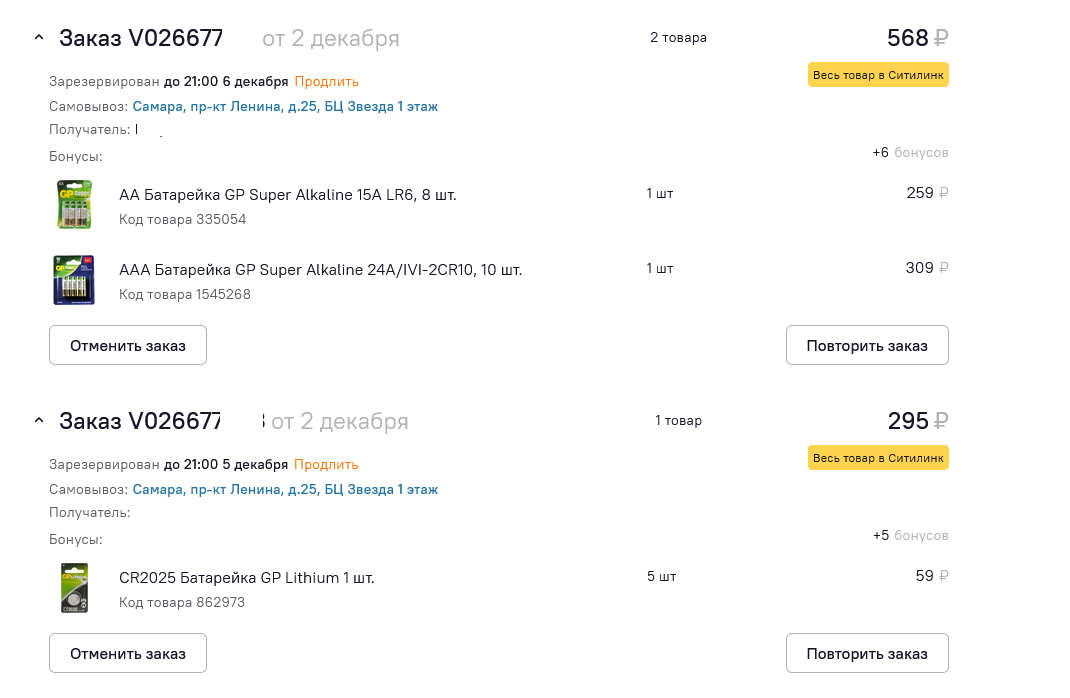The width and height of the screenshot is (1070, 698).
Task: Click the CR2025 Батарейка GP Lithium title
Action: pos(246,578)
